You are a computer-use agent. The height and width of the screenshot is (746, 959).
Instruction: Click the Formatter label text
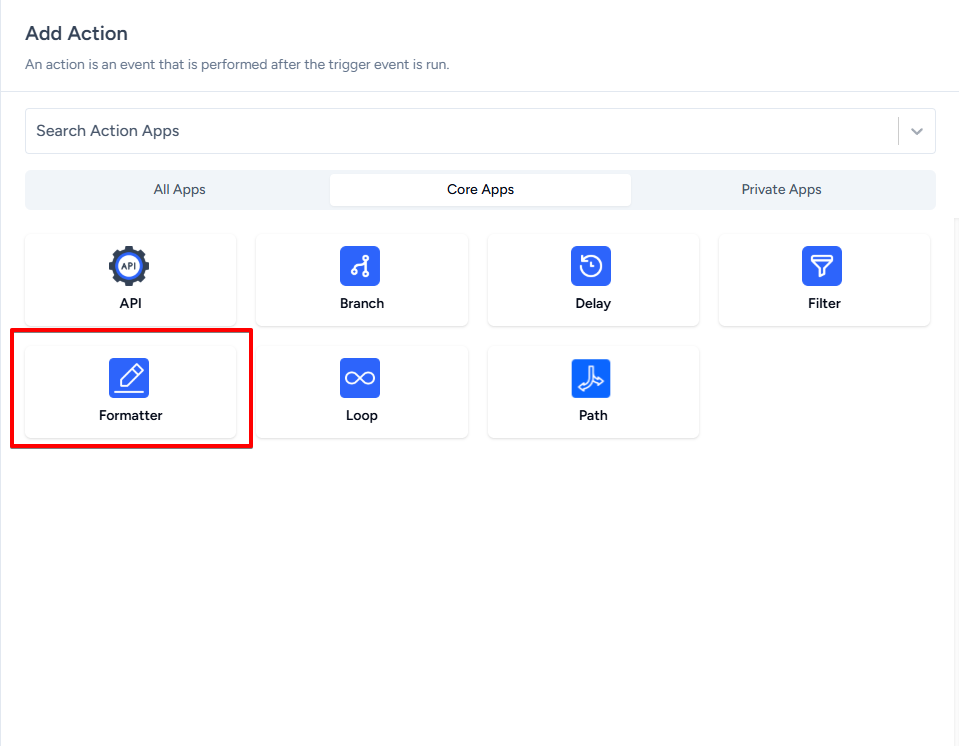coord(131,415)
